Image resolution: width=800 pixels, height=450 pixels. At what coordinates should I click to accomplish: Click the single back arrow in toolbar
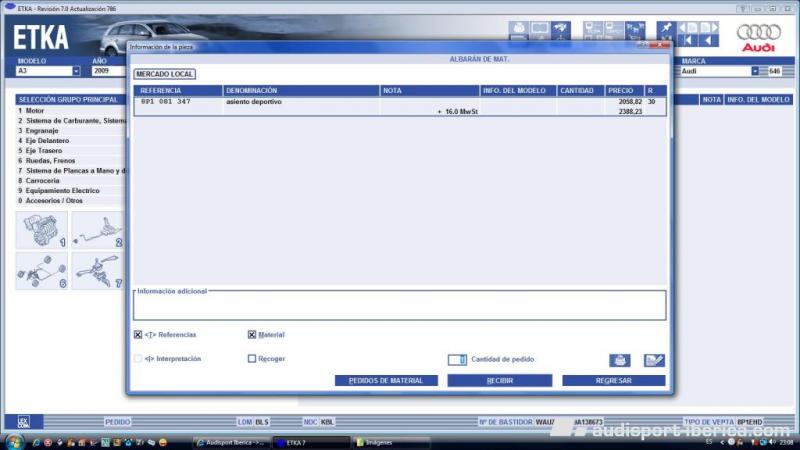[709, 40]
